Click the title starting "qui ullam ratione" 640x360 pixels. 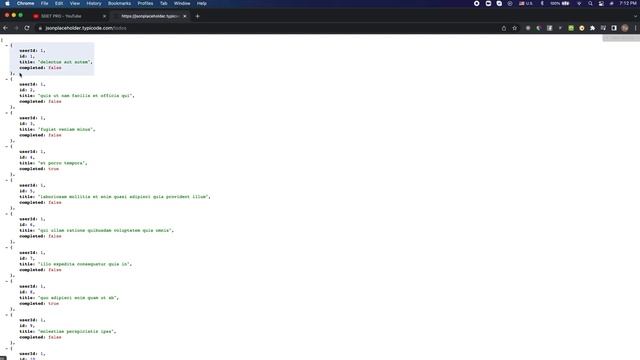pos(105,230)
